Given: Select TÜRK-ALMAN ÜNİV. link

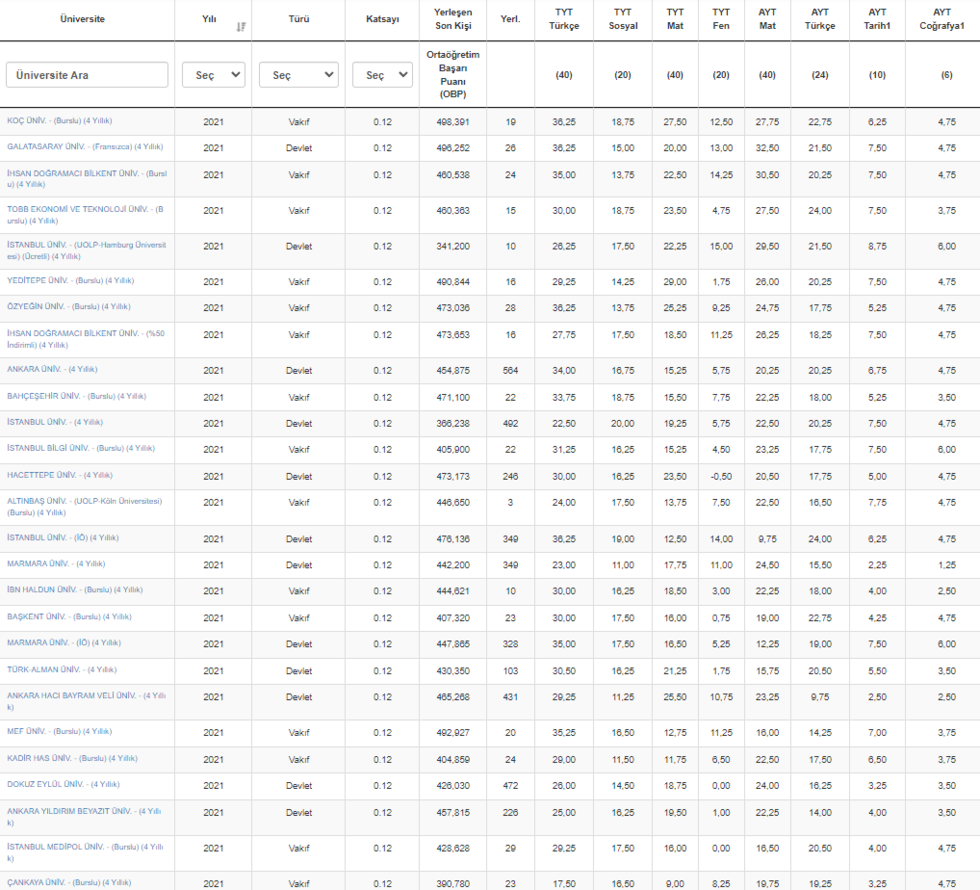Looking at the screenshot, I should [x=62, y=669].
